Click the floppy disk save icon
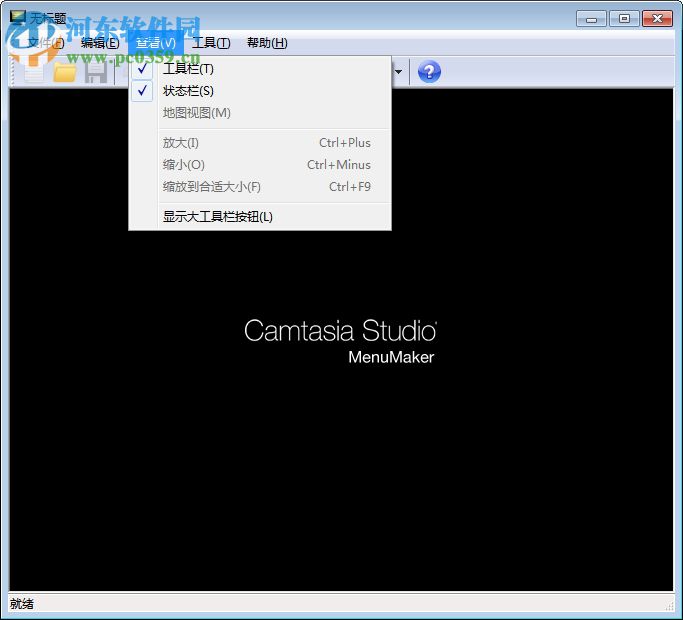 pos(96,72)
